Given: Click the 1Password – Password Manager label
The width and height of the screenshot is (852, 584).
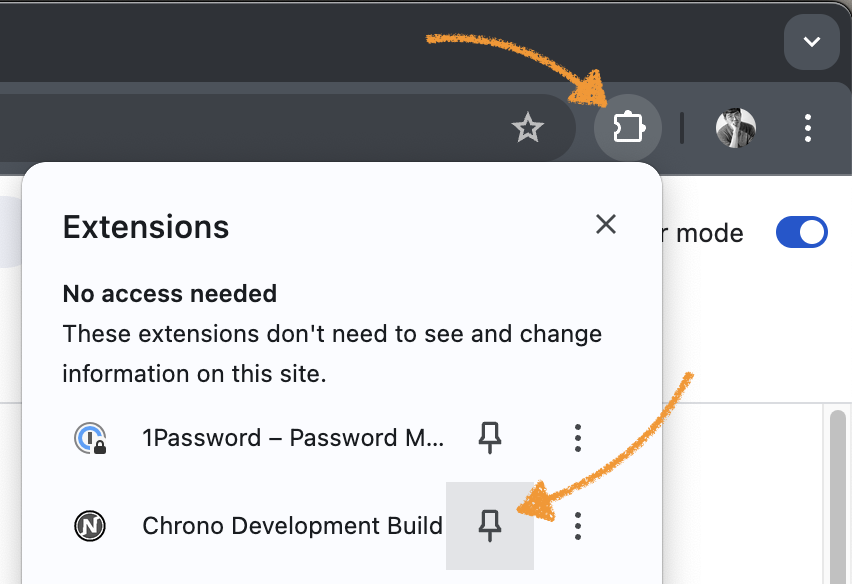Looking at the screenshot, I should [x=292, y=437].
